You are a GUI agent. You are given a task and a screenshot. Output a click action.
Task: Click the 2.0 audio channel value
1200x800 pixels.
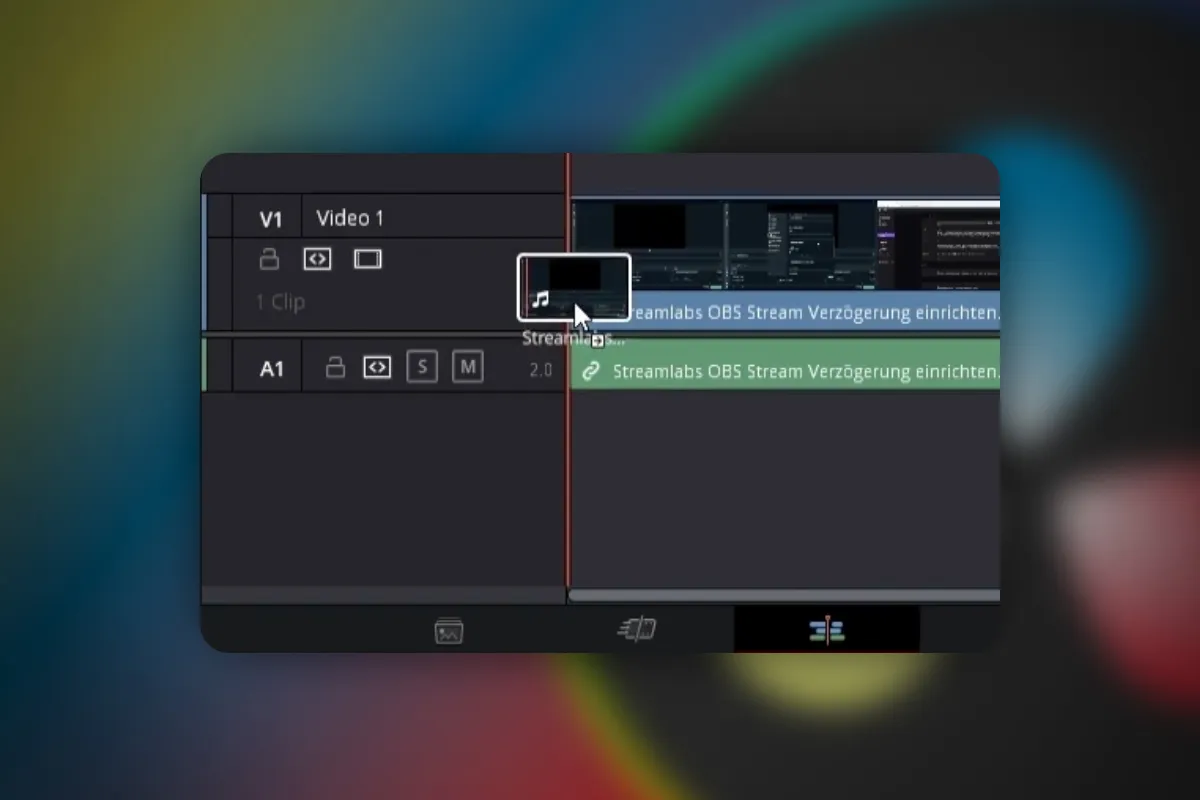[541, 370]
